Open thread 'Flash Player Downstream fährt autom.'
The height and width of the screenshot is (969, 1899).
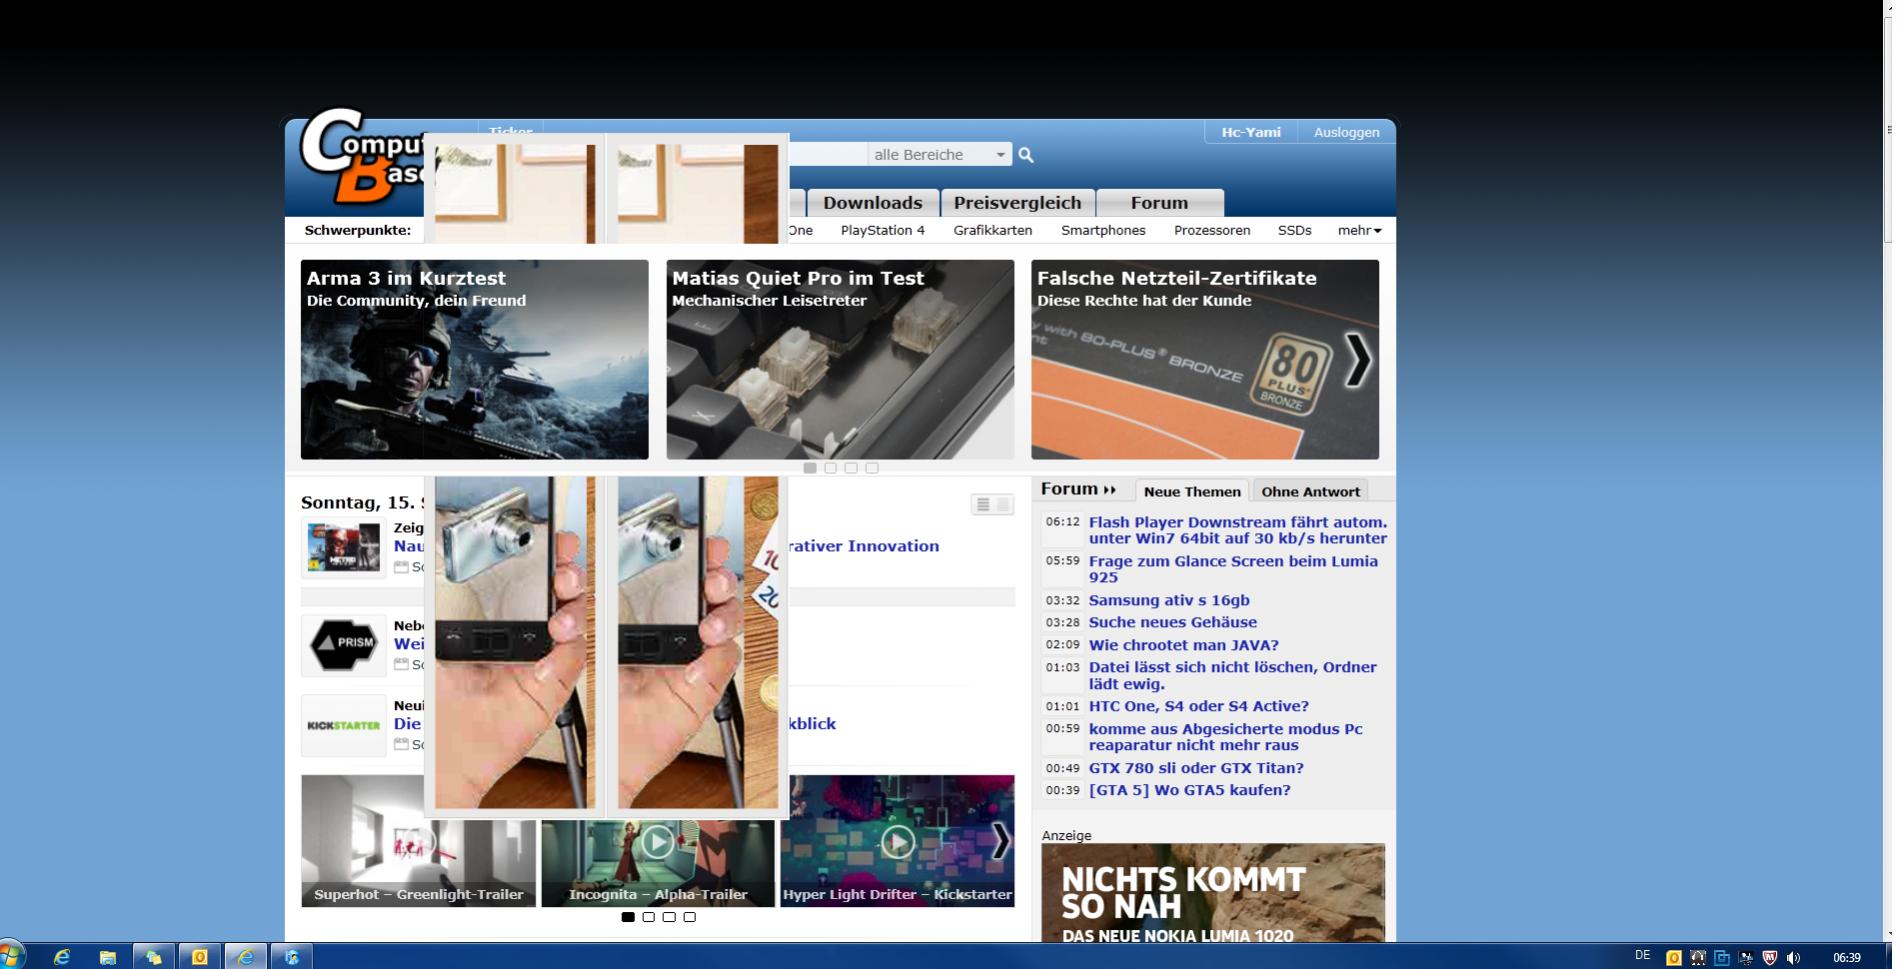click(1238, 530)
